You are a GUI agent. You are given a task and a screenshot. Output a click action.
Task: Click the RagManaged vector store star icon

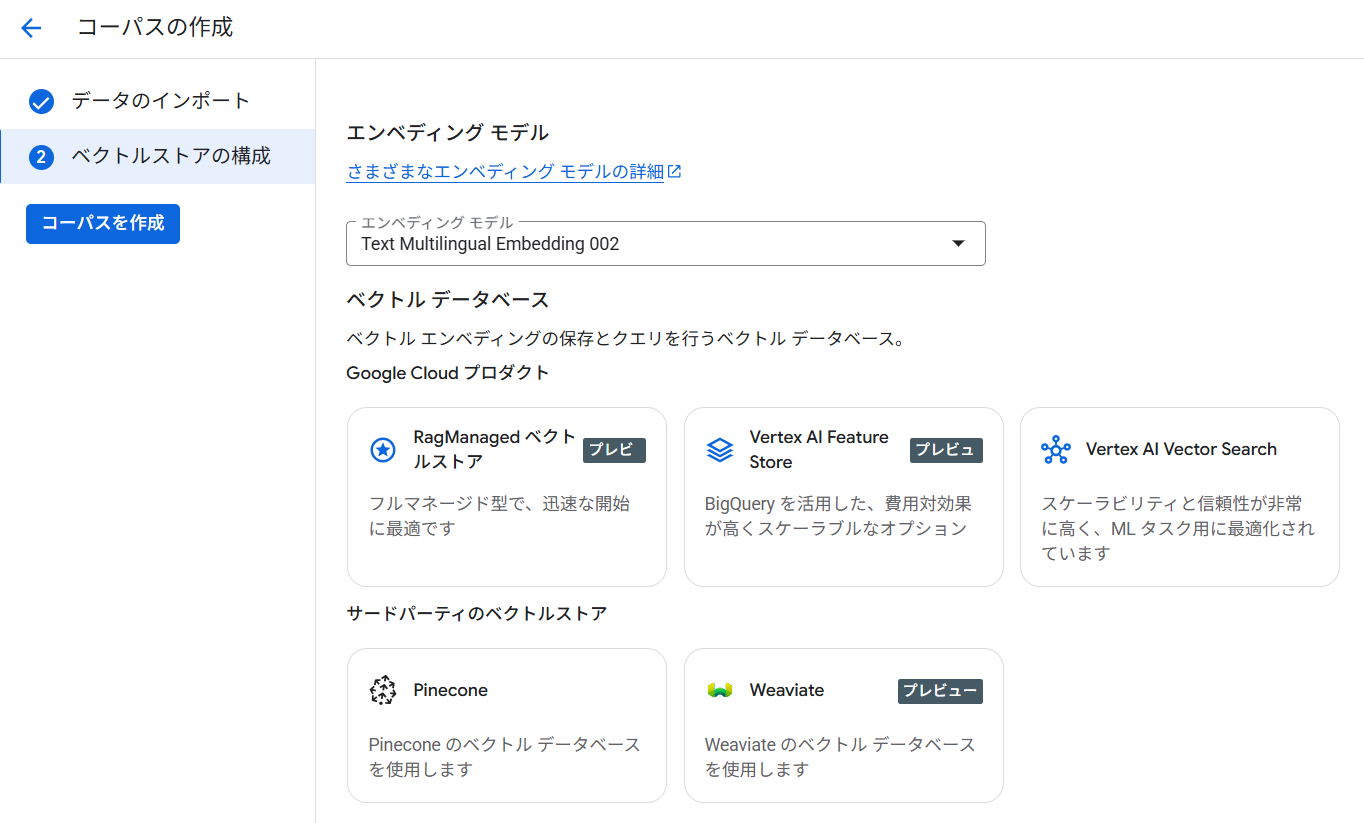click(x=382, y=450)
